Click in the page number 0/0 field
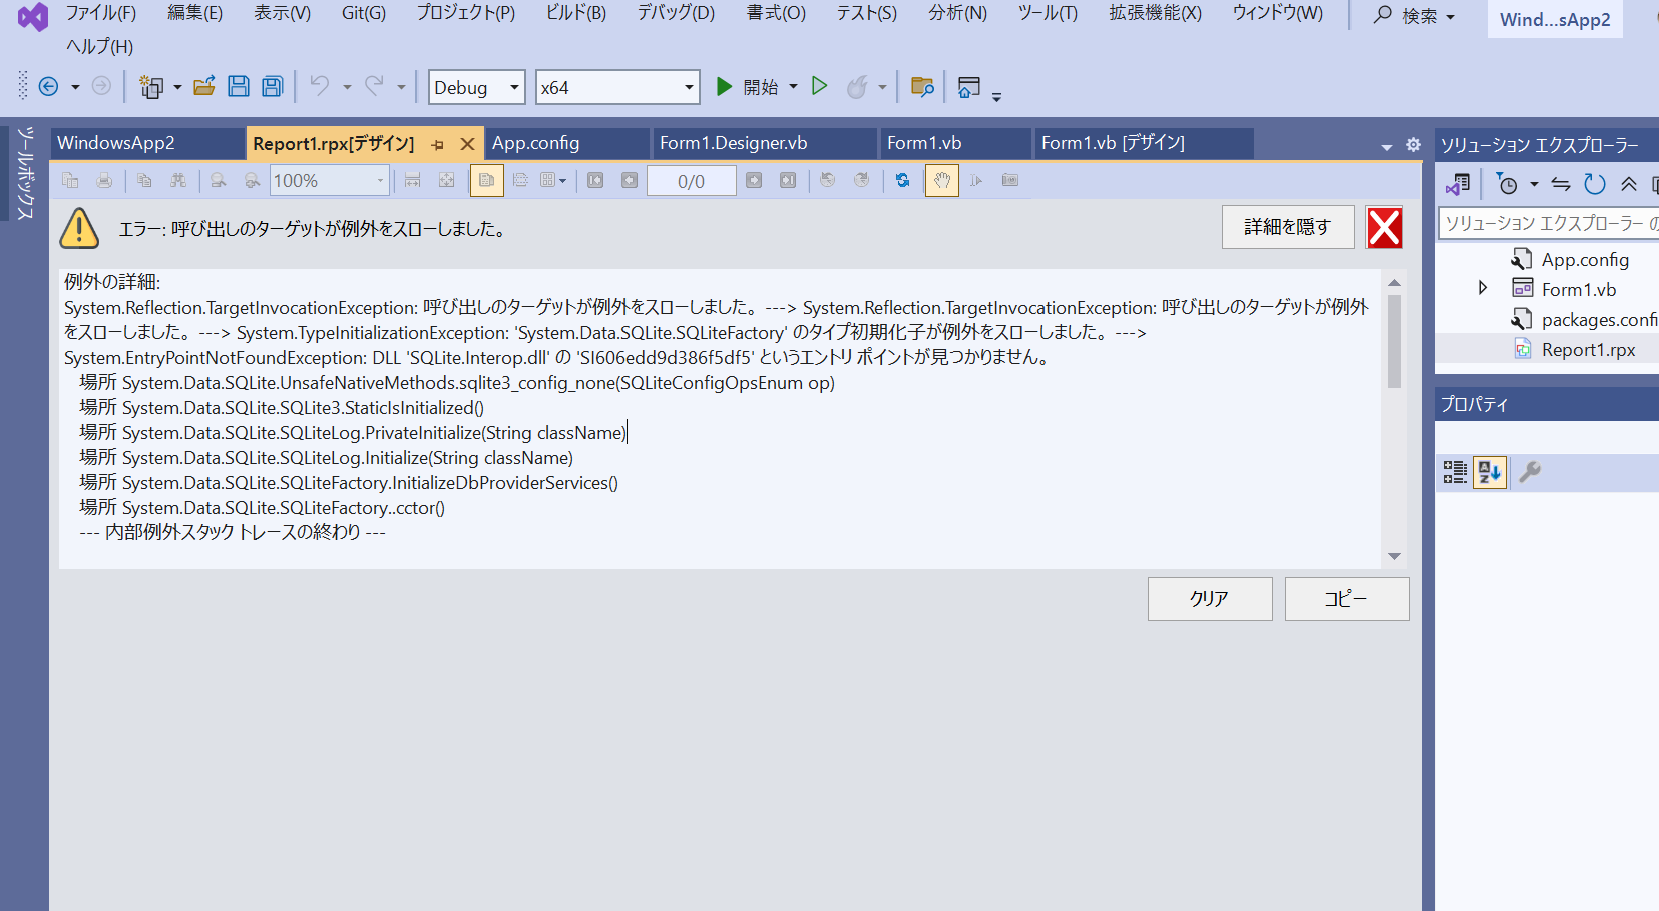The image size is (1659, 911). click(691, 180)
